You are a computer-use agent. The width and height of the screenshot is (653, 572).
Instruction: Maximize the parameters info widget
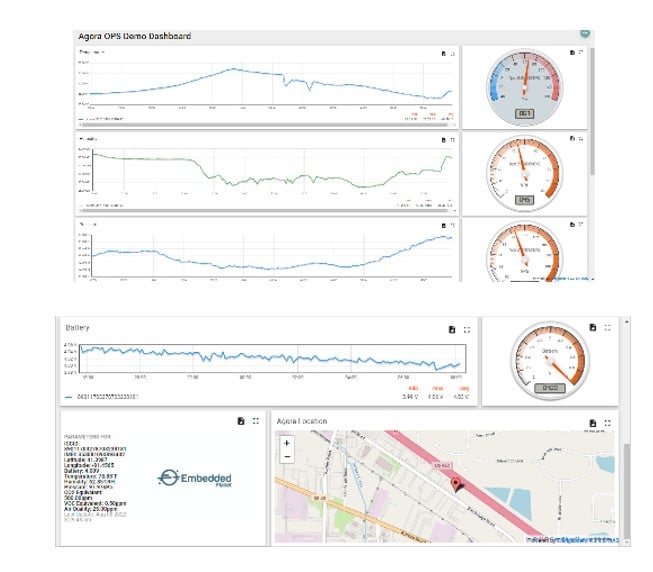tap(256, 421)
